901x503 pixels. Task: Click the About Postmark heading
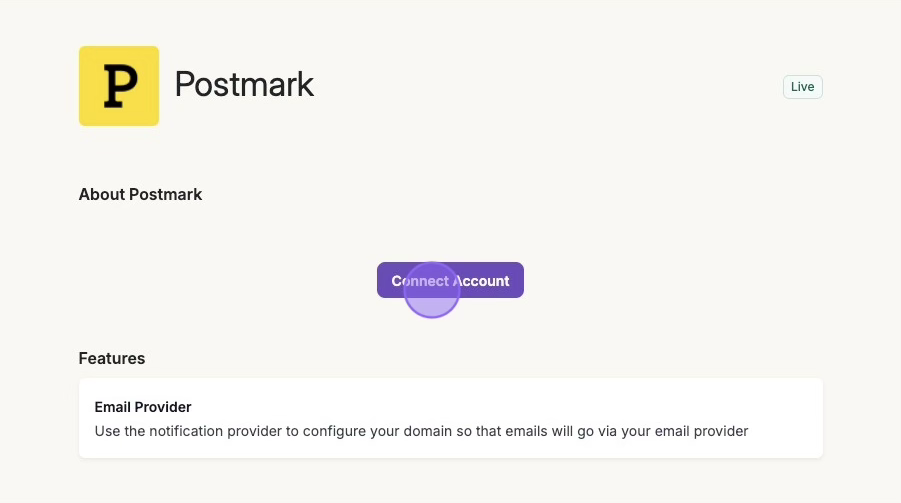140,194
